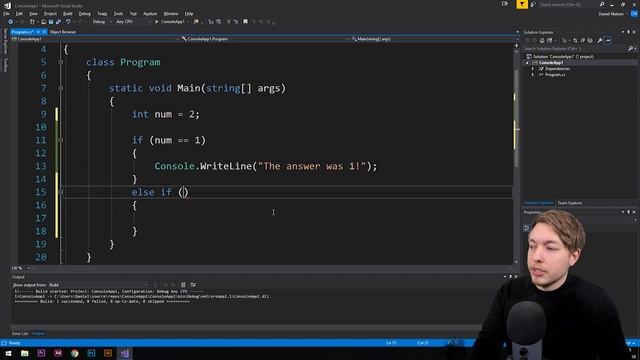640x360 pixels.
Task: Open the Window menu
Action: click(x=171, y=14)
